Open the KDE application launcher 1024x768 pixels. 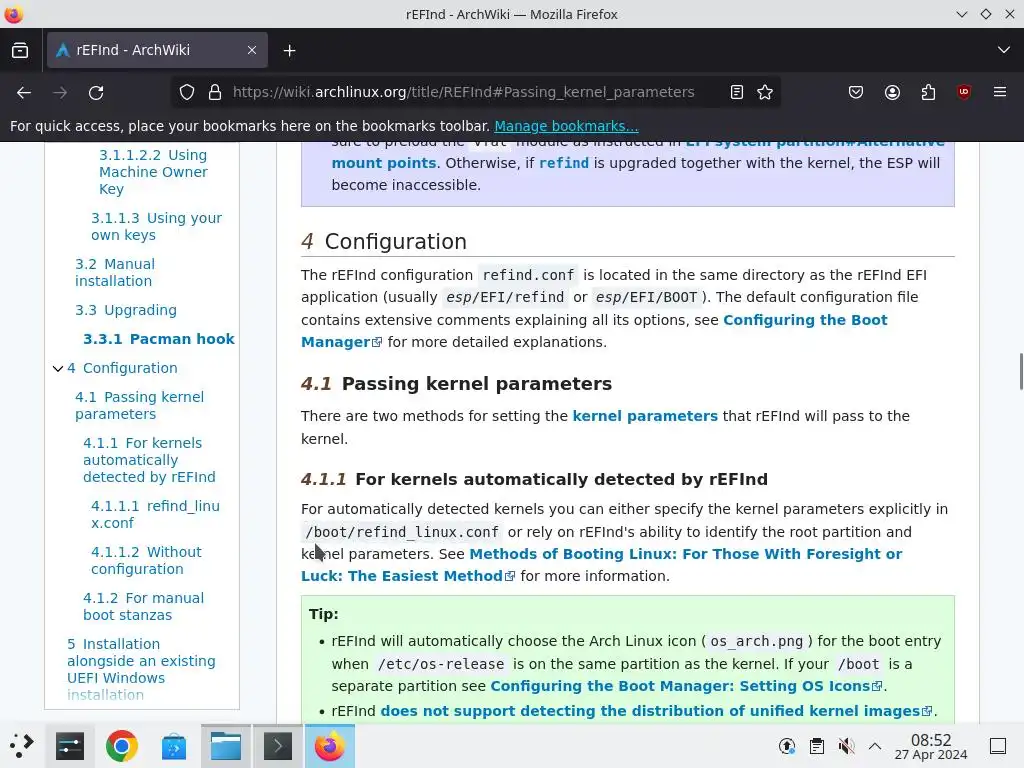[22, 746]
